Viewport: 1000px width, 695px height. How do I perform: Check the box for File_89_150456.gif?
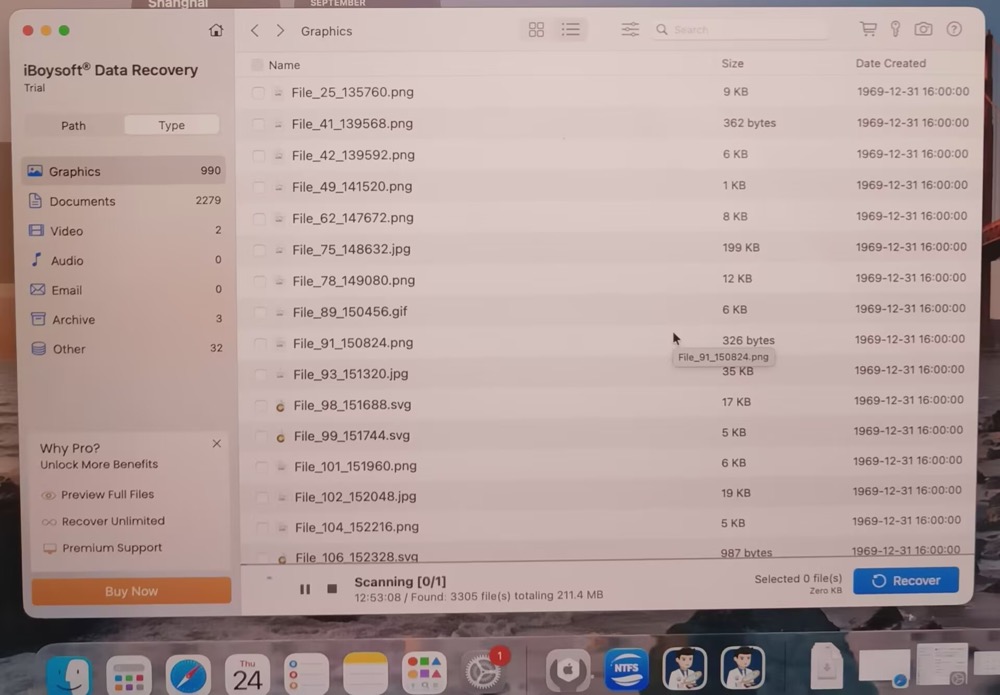(260, 312)
